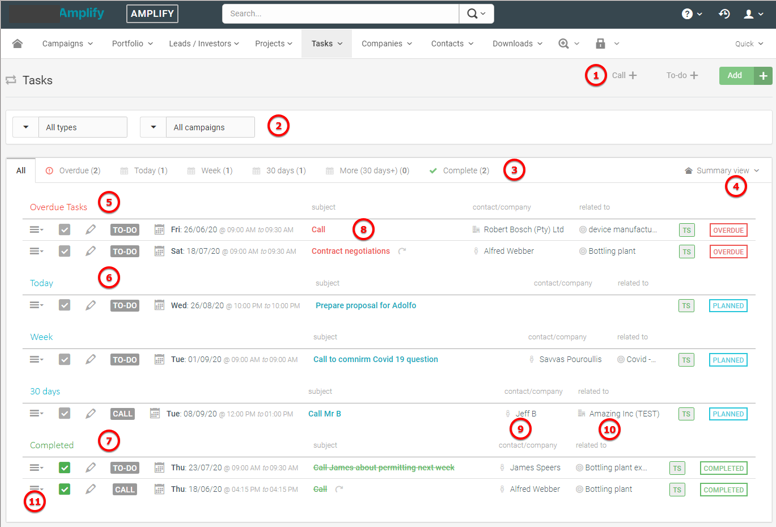Open the Campaigns menu
This screenshot has width=776, height=527.
tap(67, 44)
